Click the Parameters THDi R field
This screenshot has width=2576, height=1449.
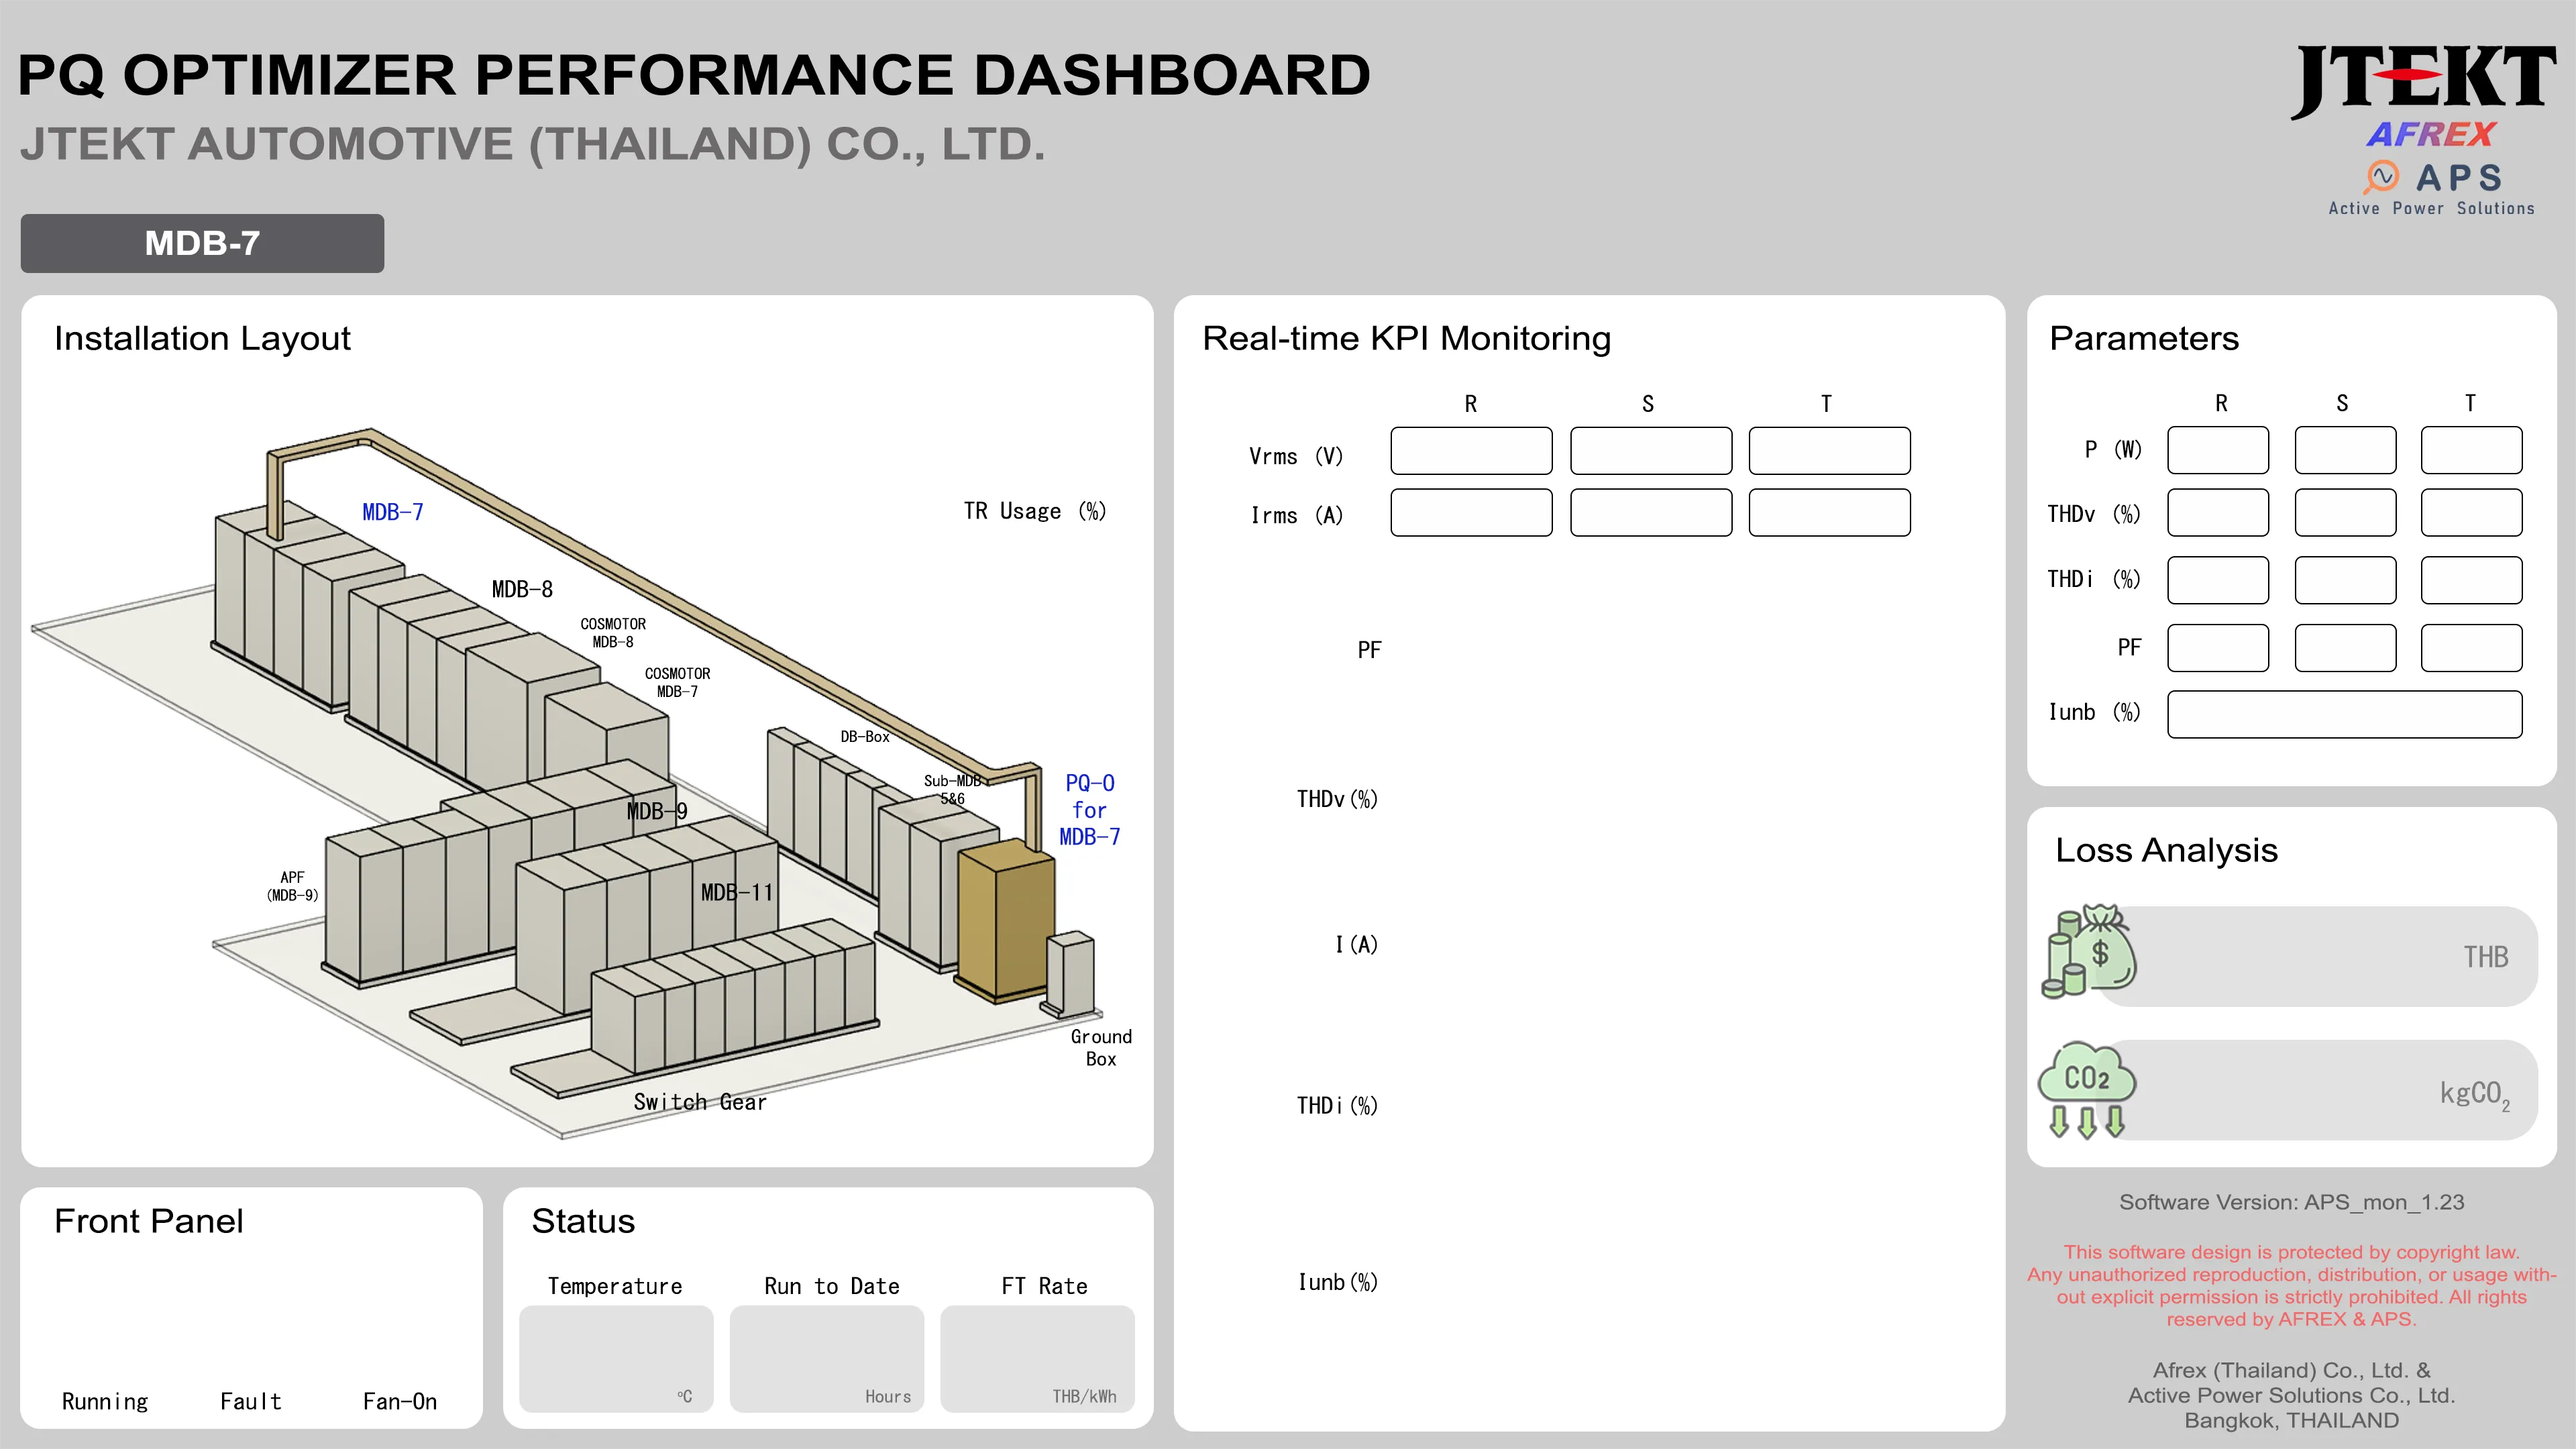2218,580
